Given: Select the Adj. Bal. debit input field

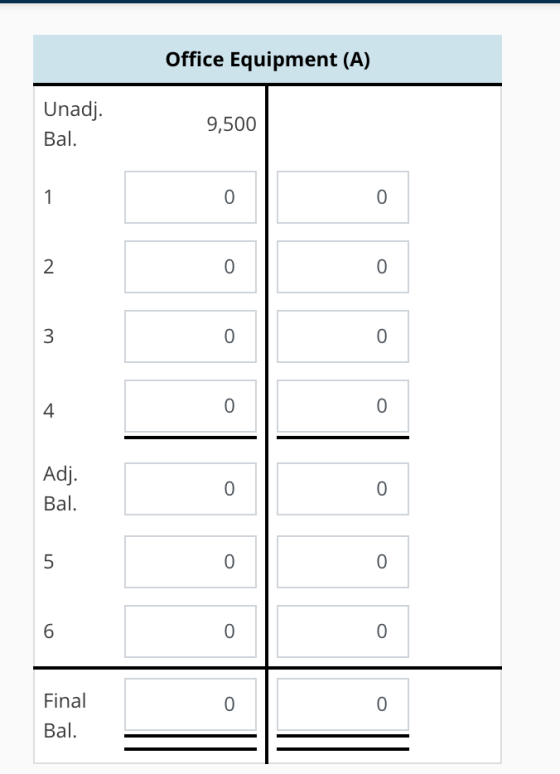Looking at the screenshot, I should coord(190,489).
